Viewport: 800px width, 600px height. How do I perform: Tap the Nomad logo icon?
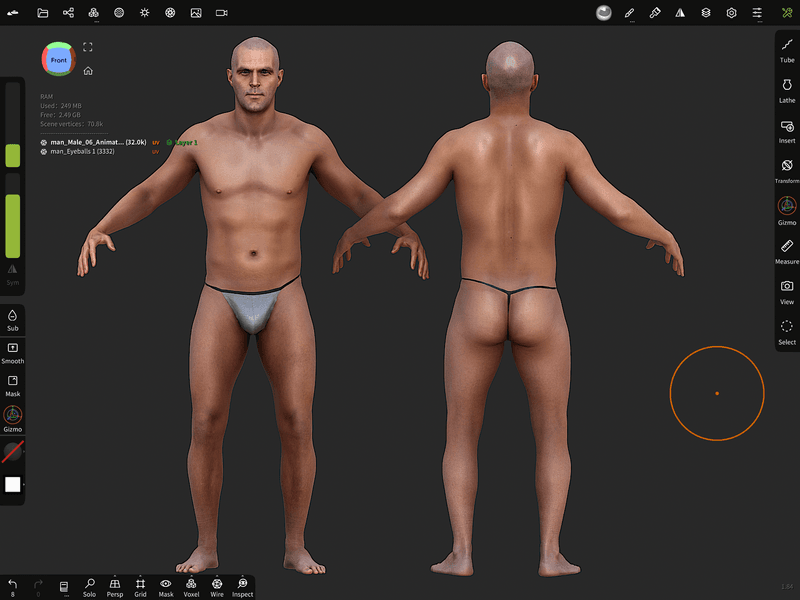point(13,13)
